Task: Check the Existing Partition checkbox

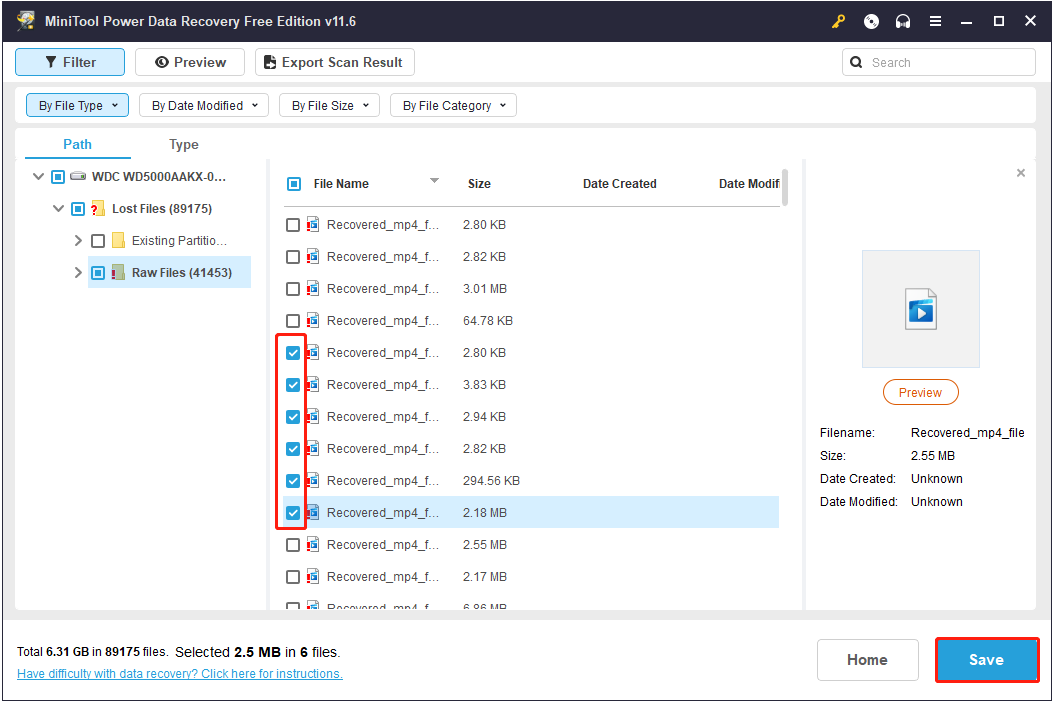Action: pos(98,241)
